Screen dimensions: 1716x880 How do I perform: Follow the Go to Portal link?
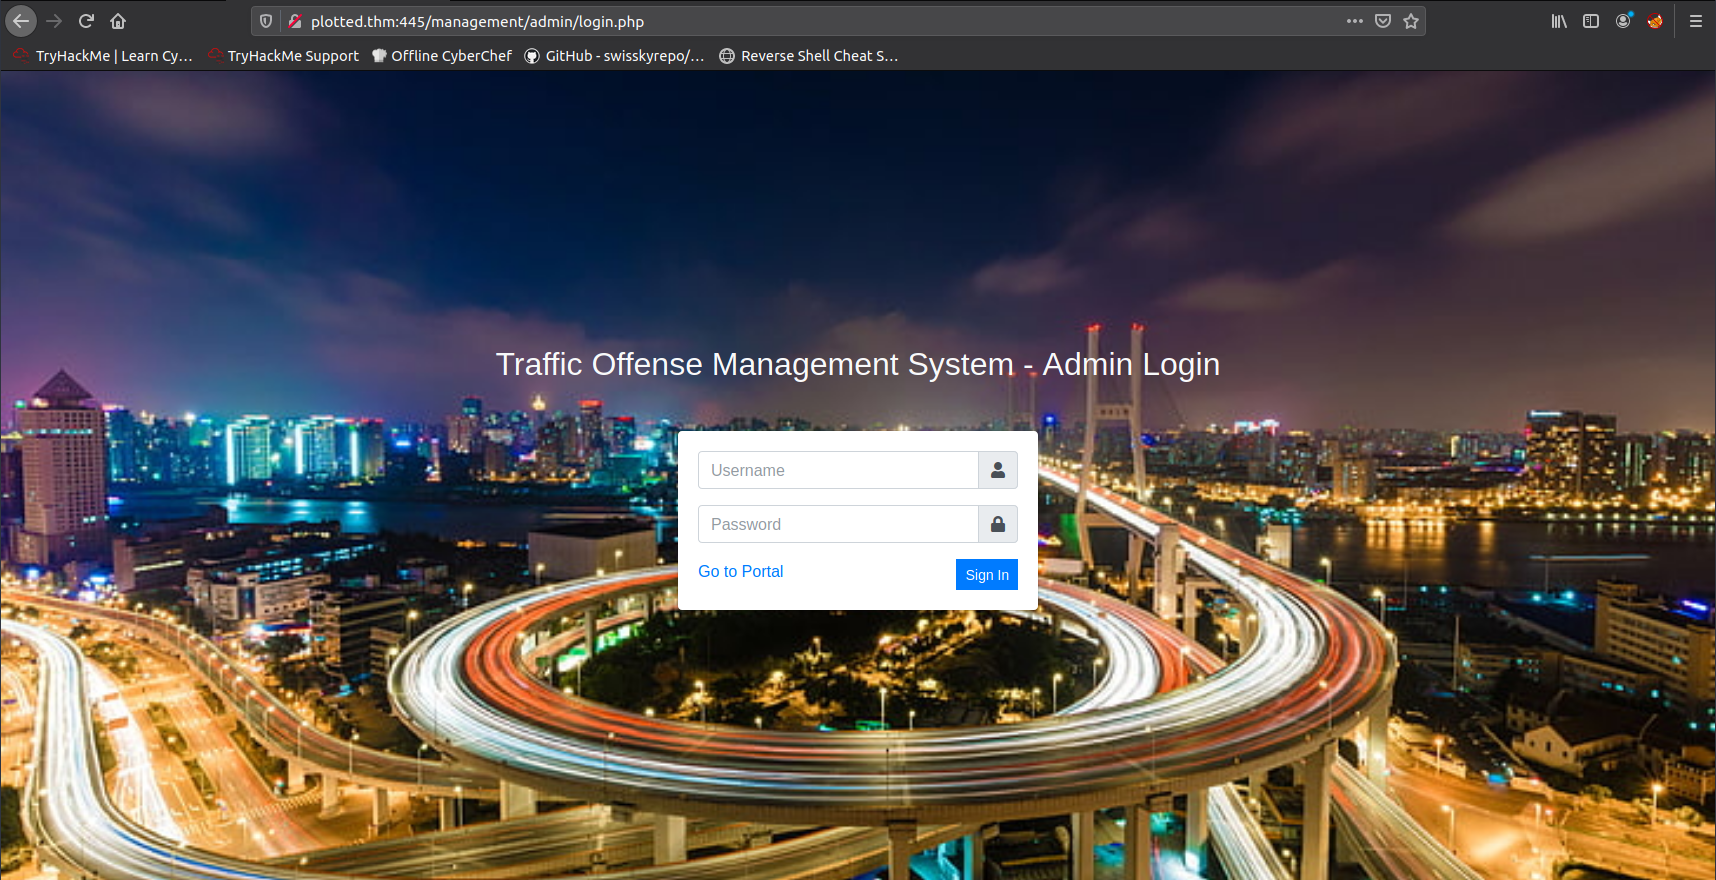pos(740,571)
